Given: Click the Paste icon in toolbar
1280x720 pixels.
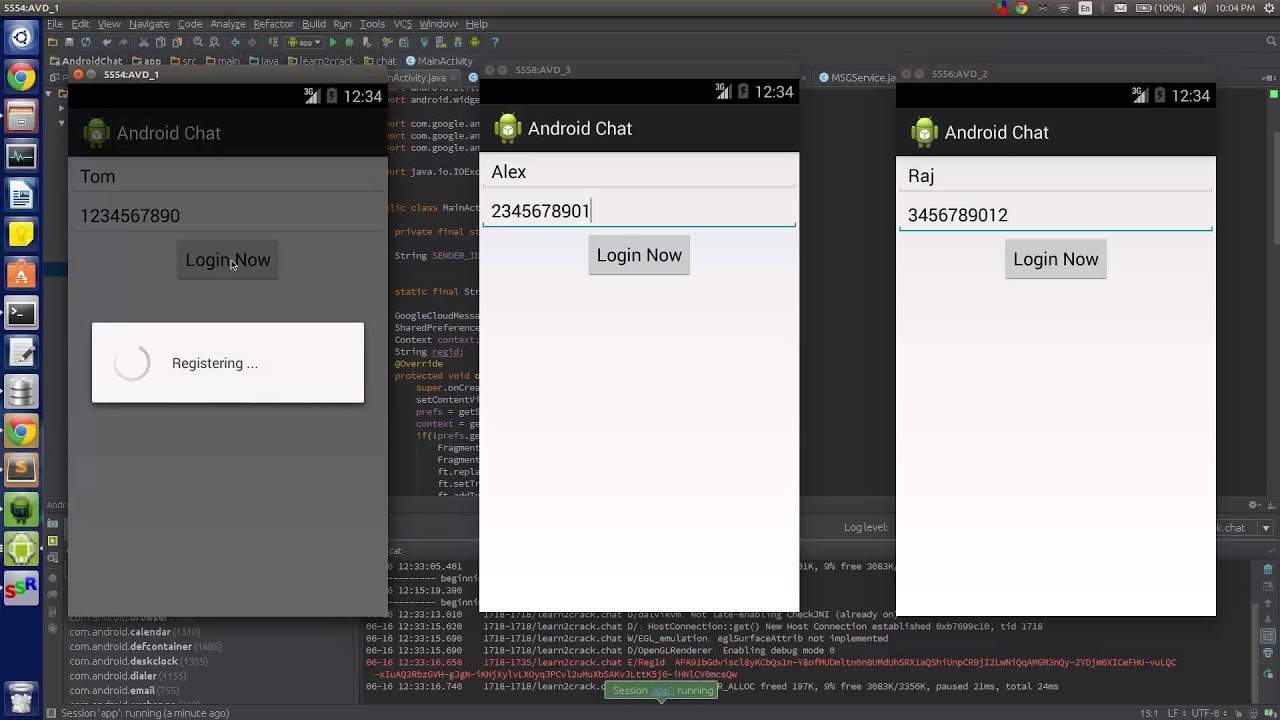Looking at the screenshot, I should 177,42.
